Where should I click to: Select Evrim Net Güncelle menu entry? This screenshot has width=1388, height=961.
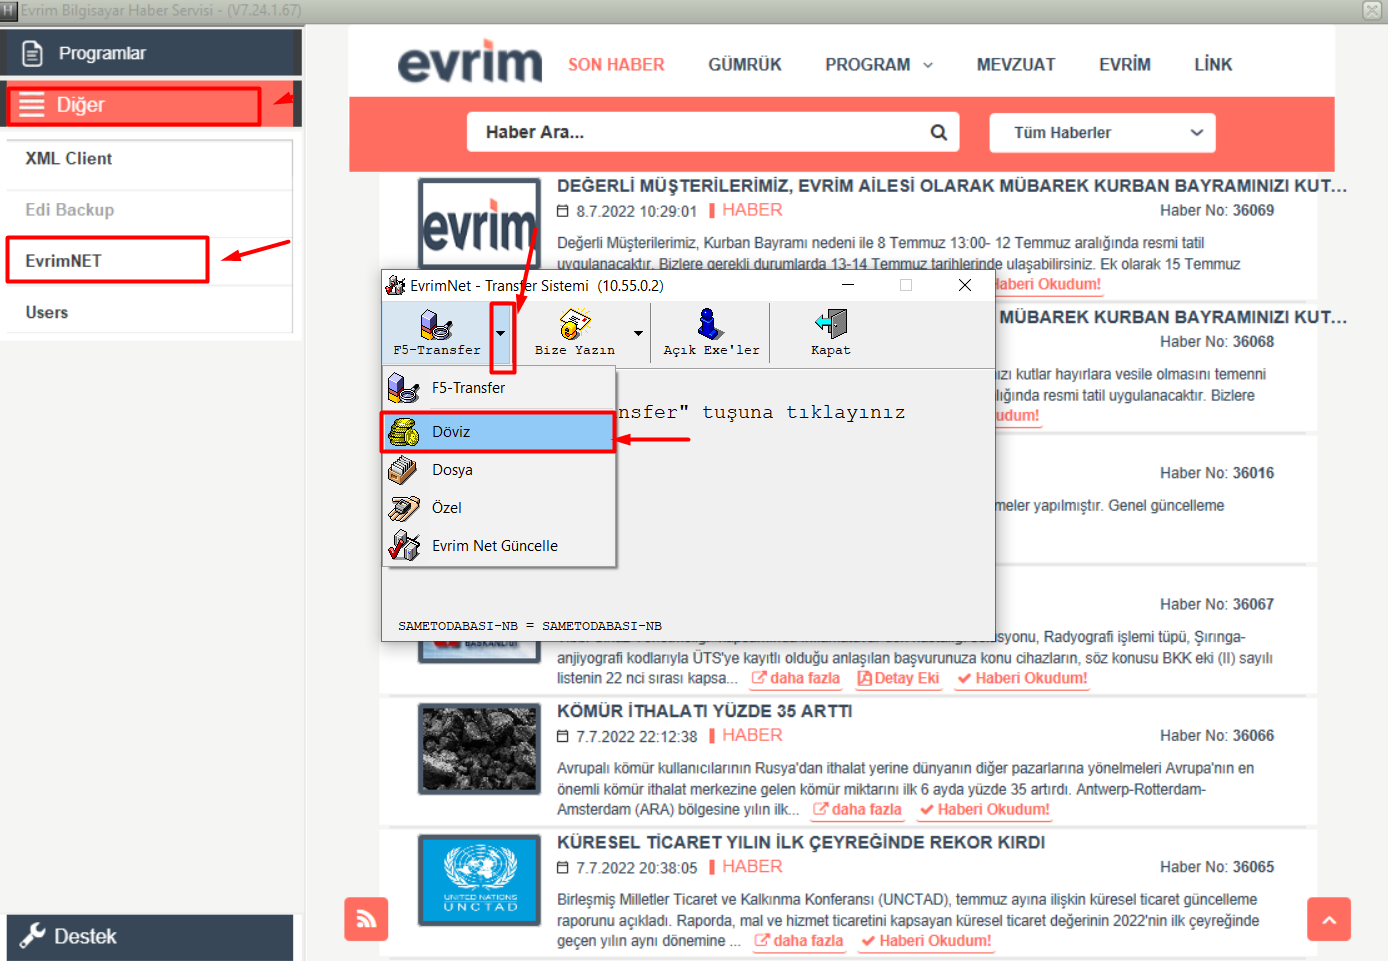click(x=498, y=546)
